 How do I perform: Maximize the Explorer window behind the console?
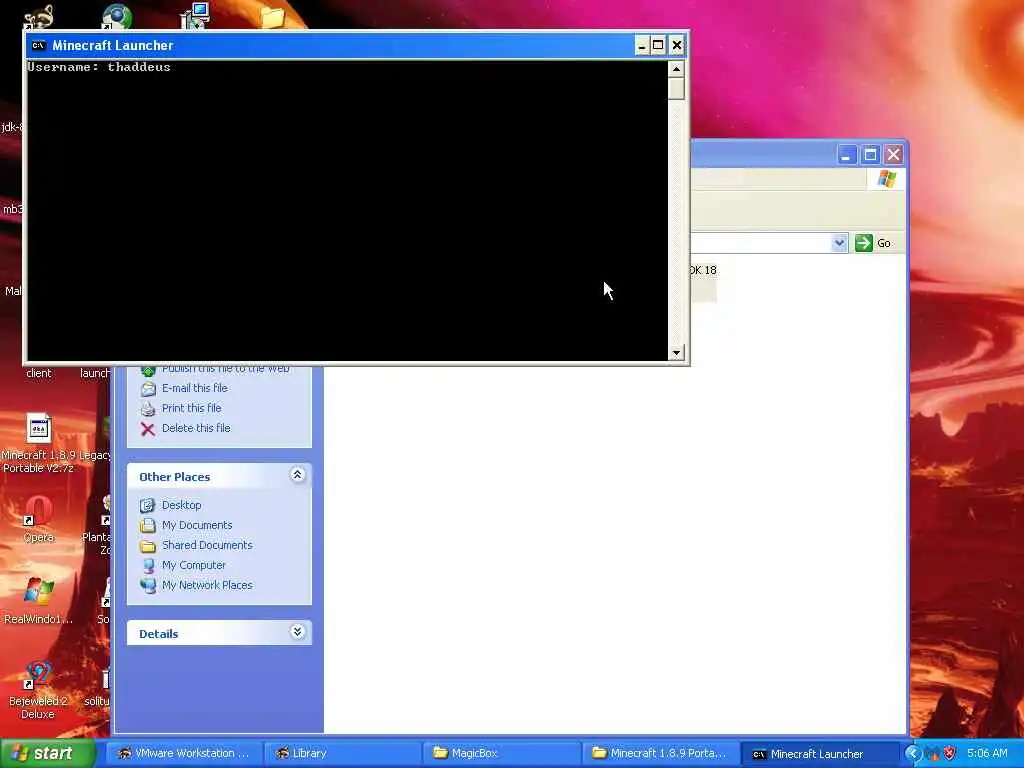tap(870, 155)
